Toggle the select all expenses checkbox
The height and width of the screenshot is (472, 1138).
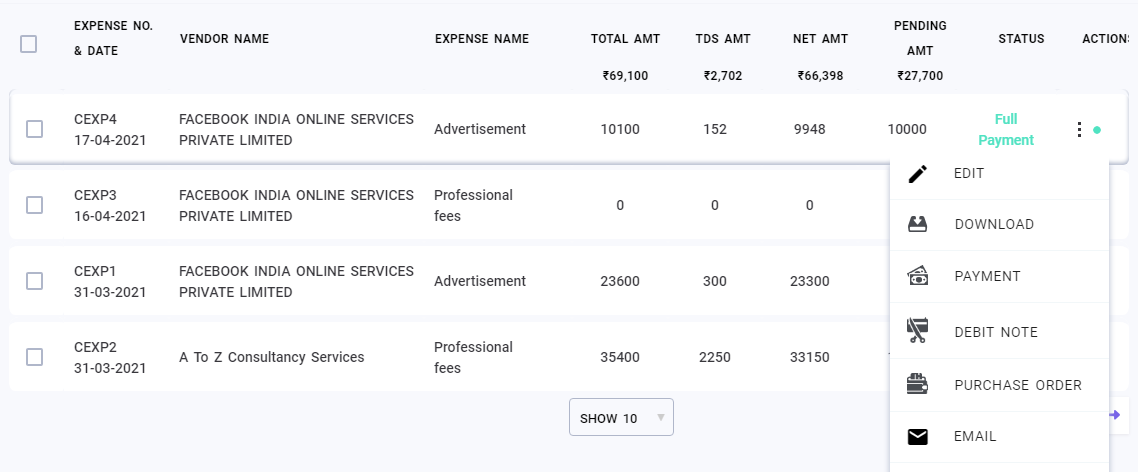[x=29, y=44]
